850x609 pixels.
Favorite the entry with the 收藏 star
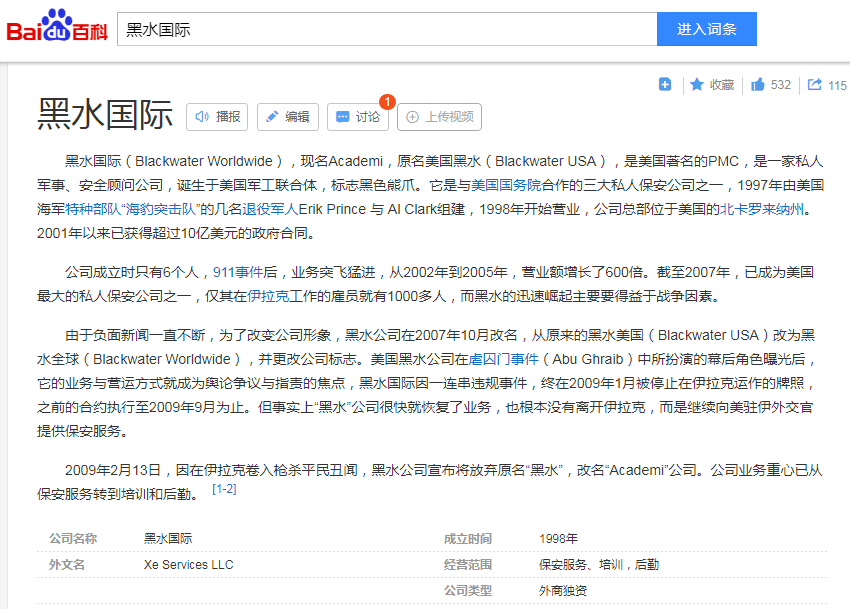pyautogui.click(x=712, y=85)
